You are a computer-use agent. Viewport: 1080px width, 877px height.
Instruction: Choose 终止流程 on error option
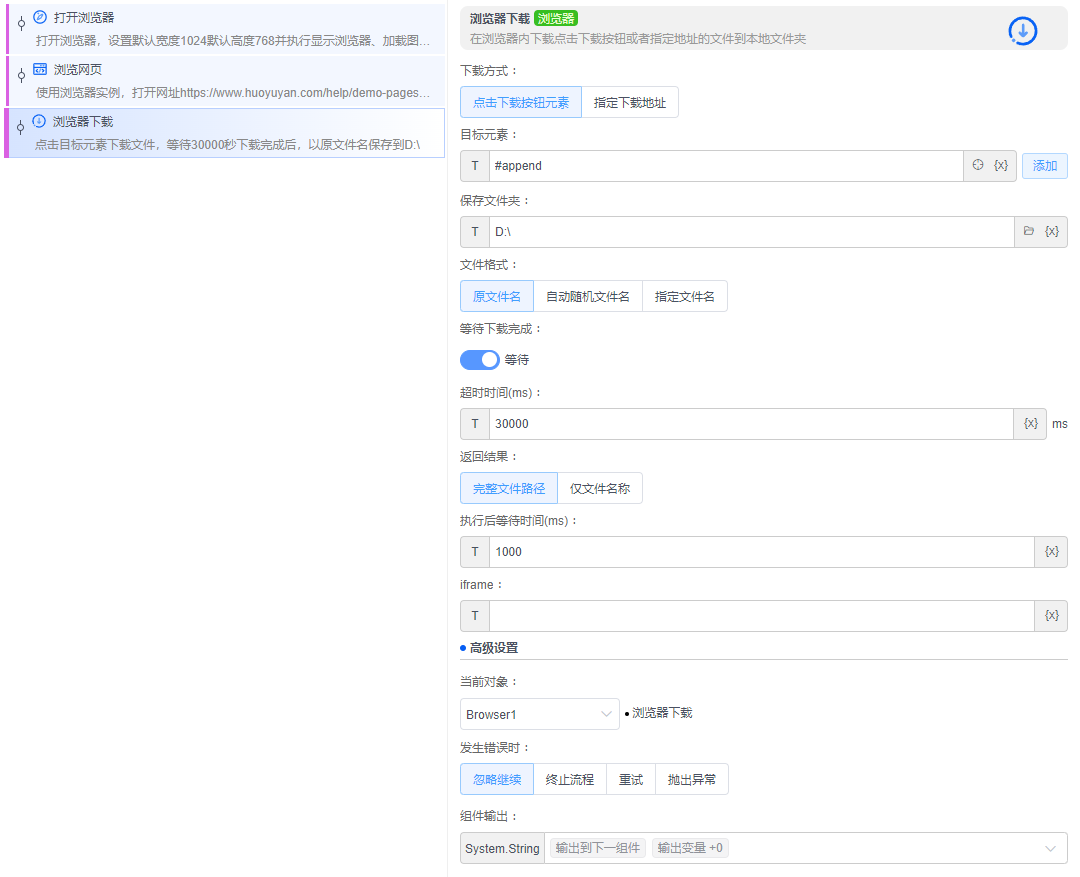click(x=570, y=780)
